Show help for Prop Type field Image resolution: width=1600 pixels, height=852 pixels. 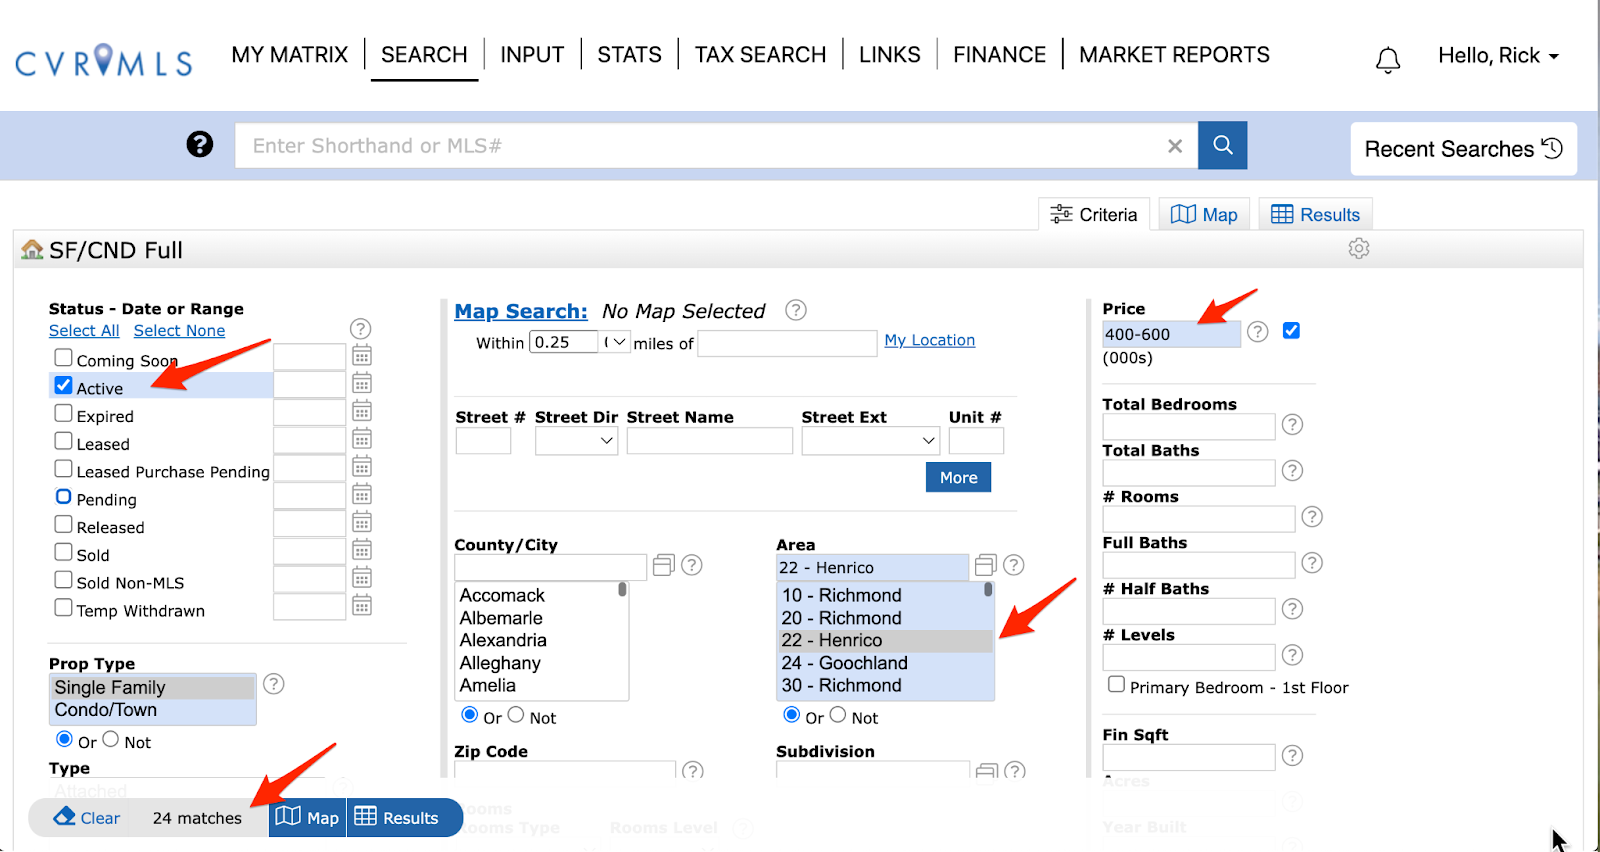point(274,684)
